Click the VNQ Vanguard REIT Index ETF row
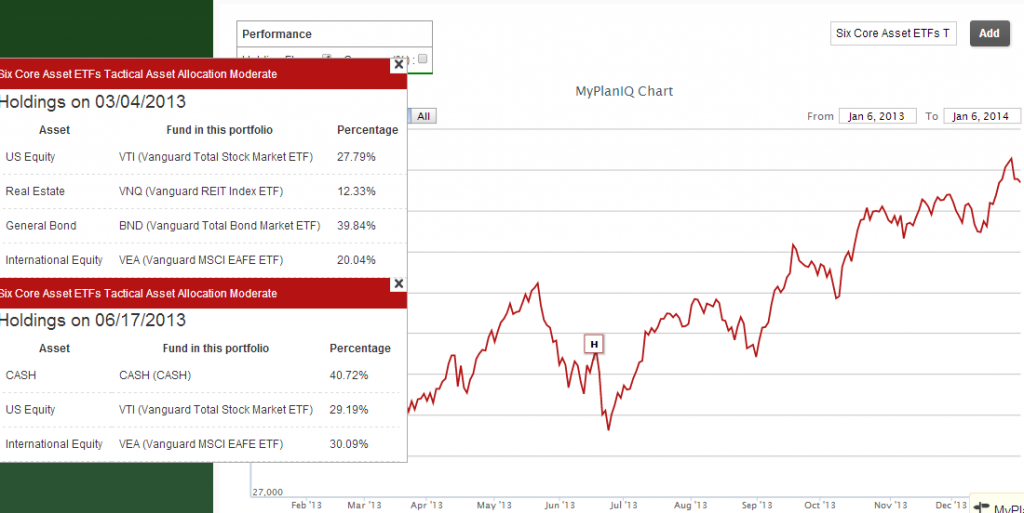This screenshot has width=1024, height=513. click(202, 192)
